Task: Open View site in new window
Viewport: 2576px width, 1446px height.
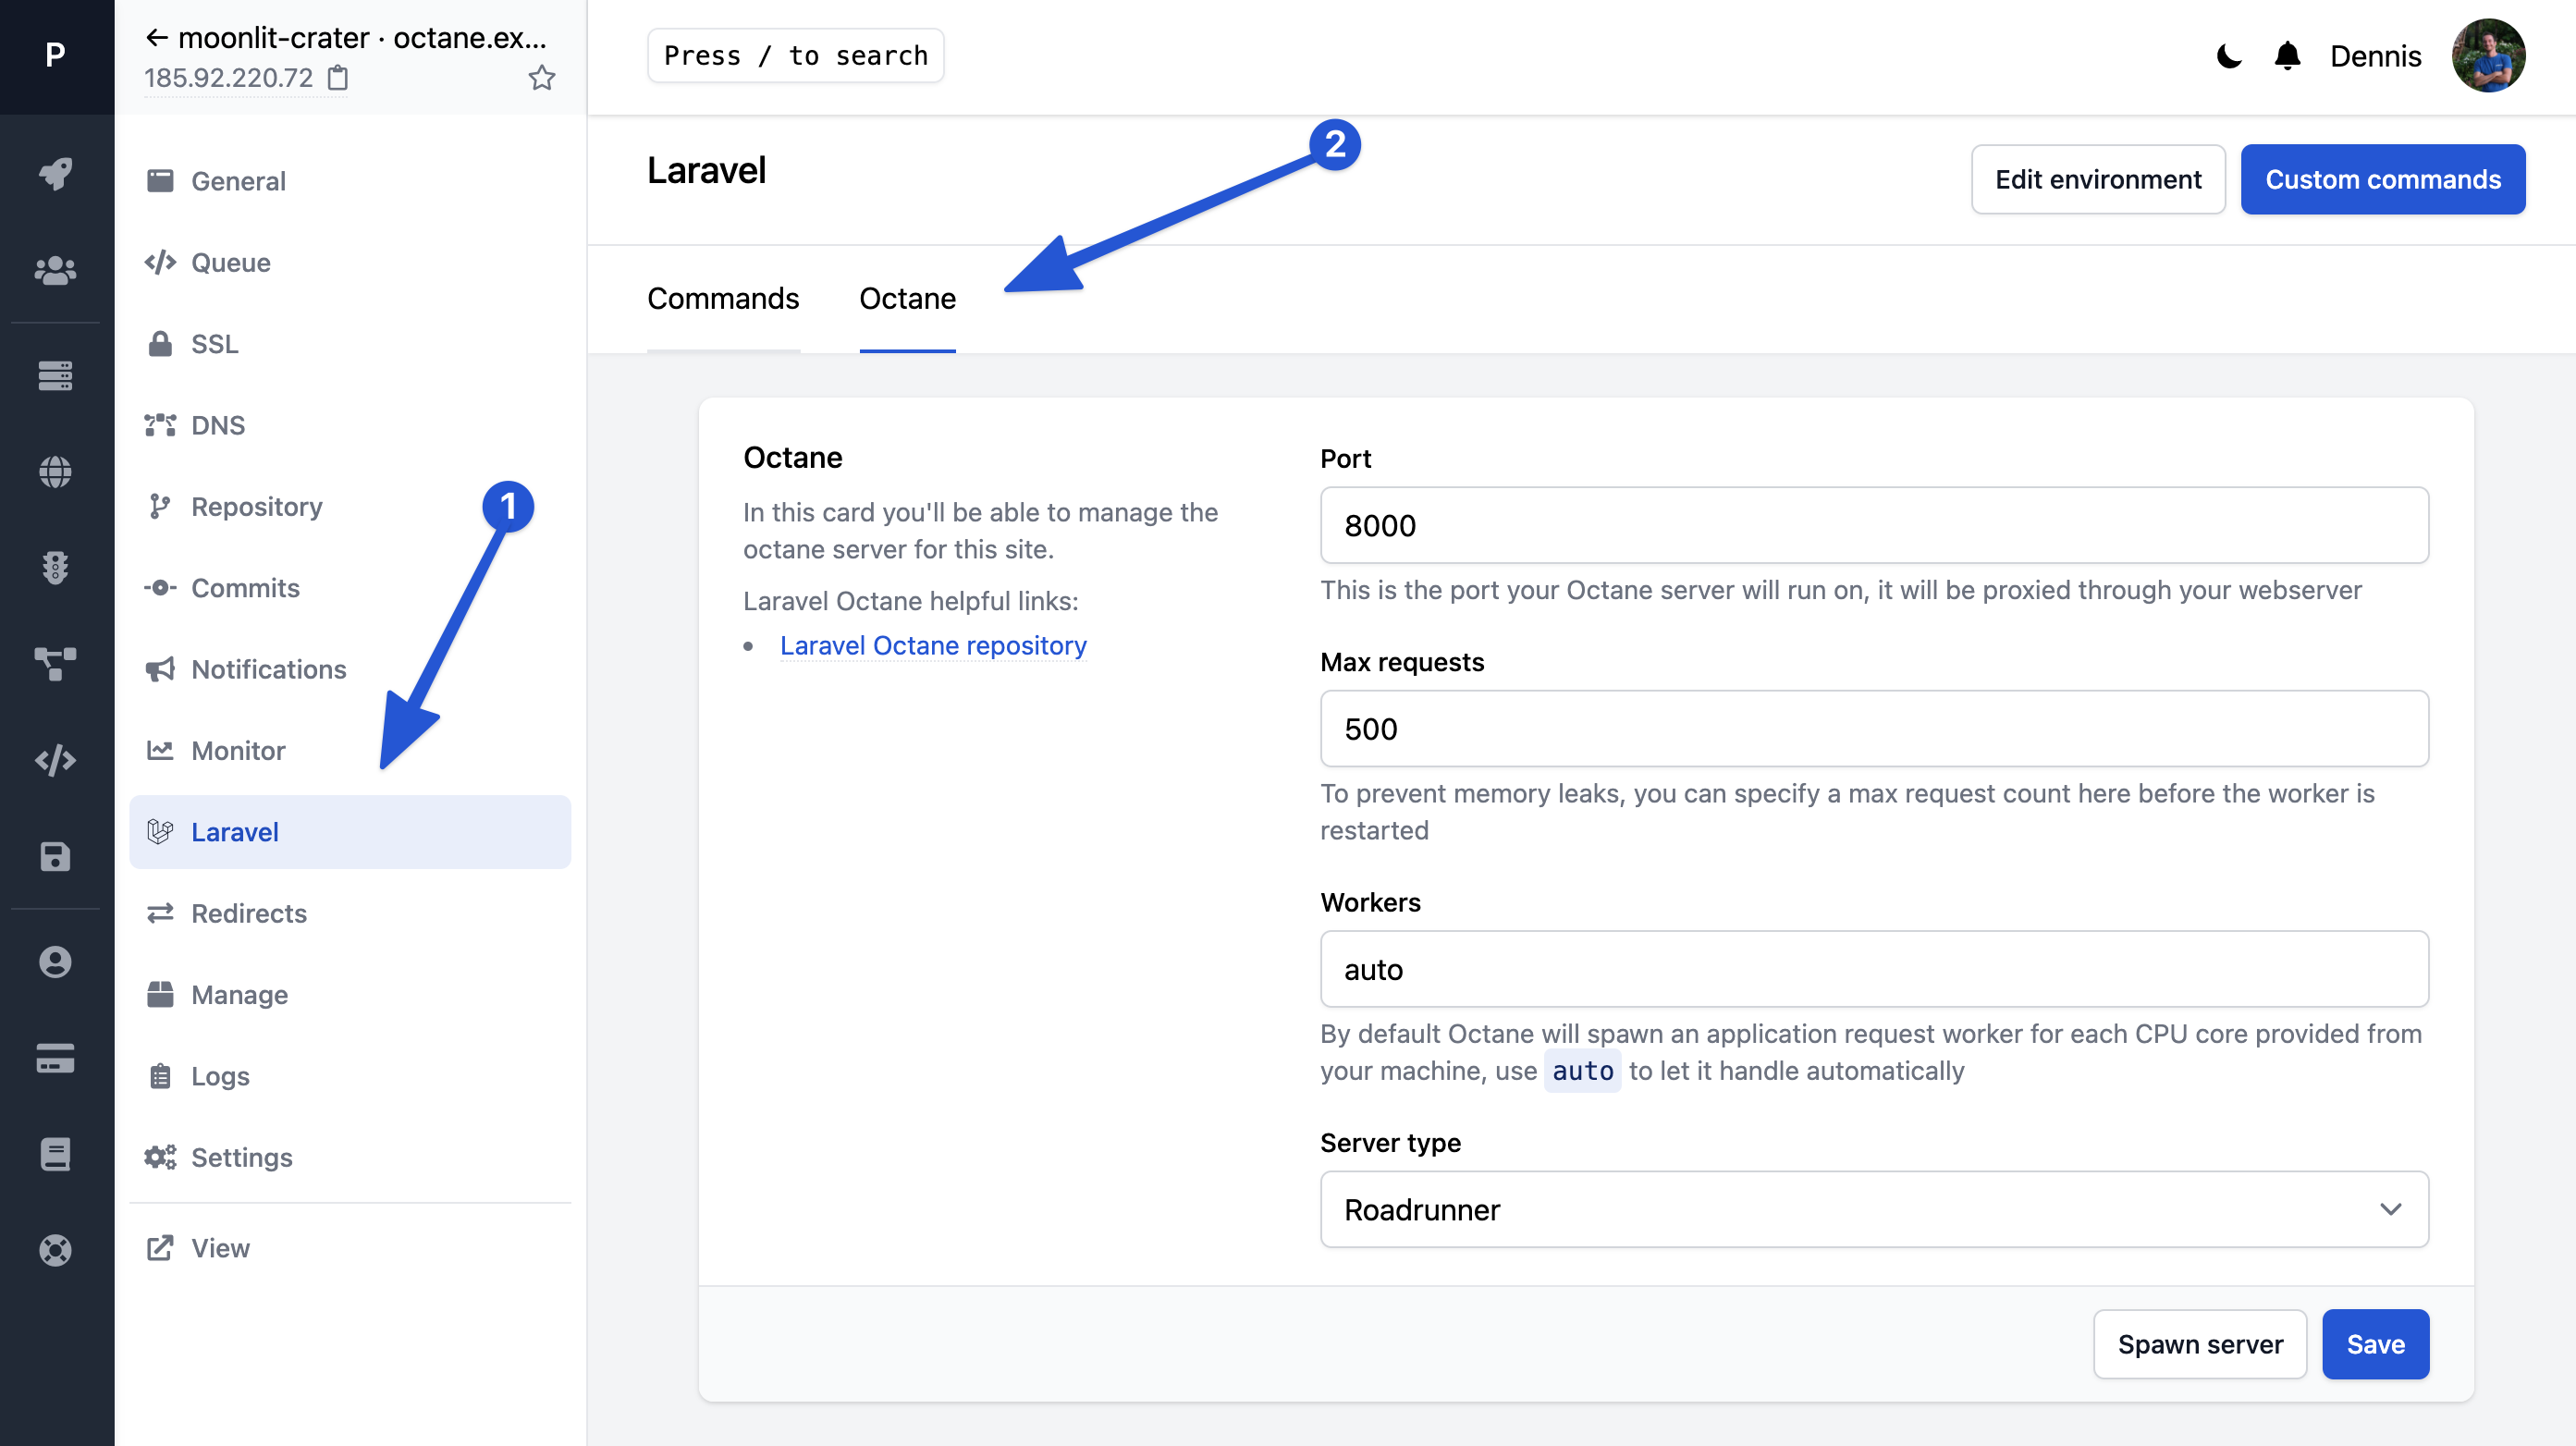Action: (350, 1248)
